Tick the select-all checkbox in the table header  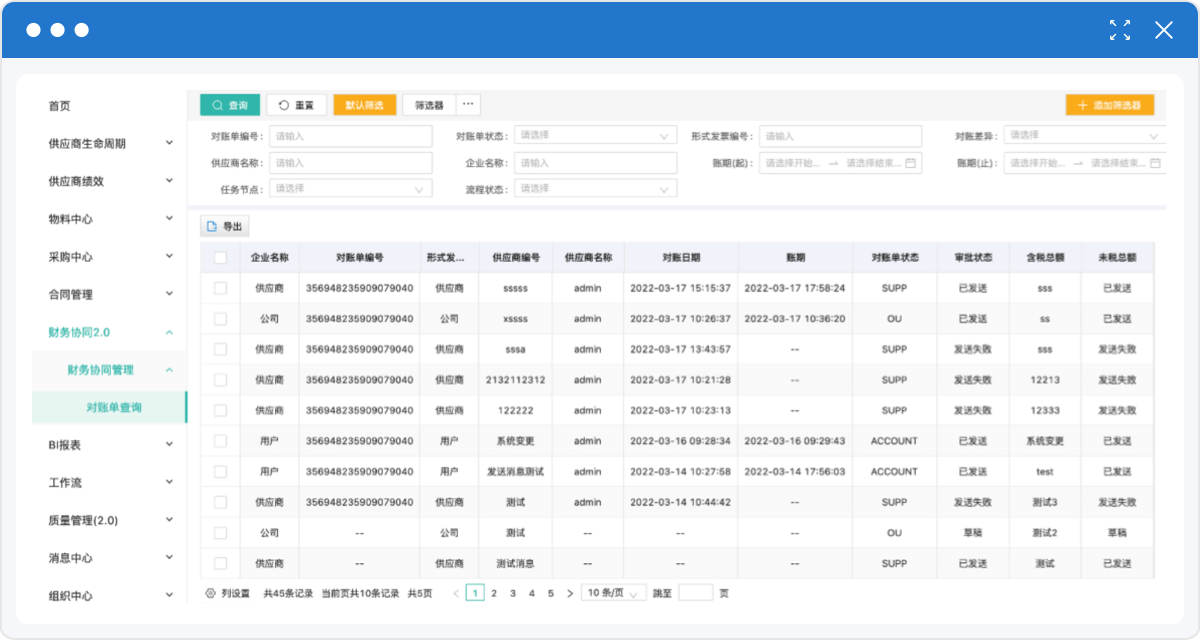(x=220, y=257)
